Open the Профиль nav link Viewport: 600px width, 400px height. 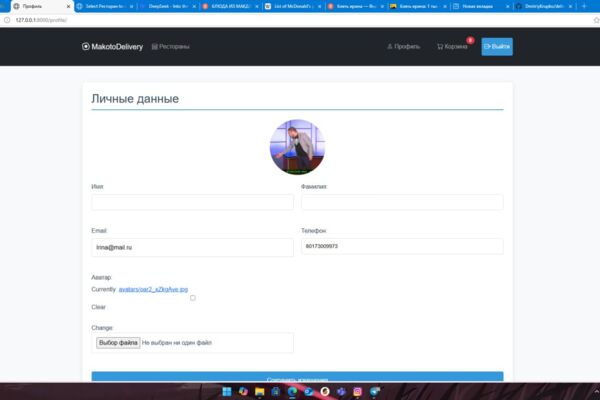tap(403, 47)
